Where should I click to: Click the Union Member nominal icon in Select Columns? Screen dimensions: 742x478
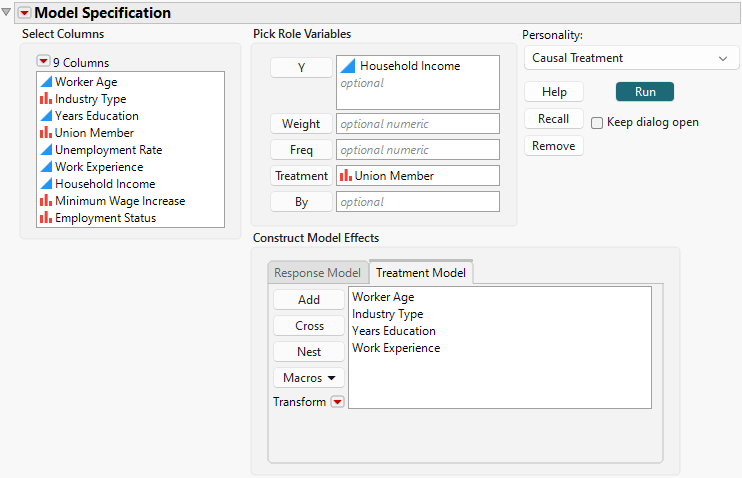tap(46, 133)
